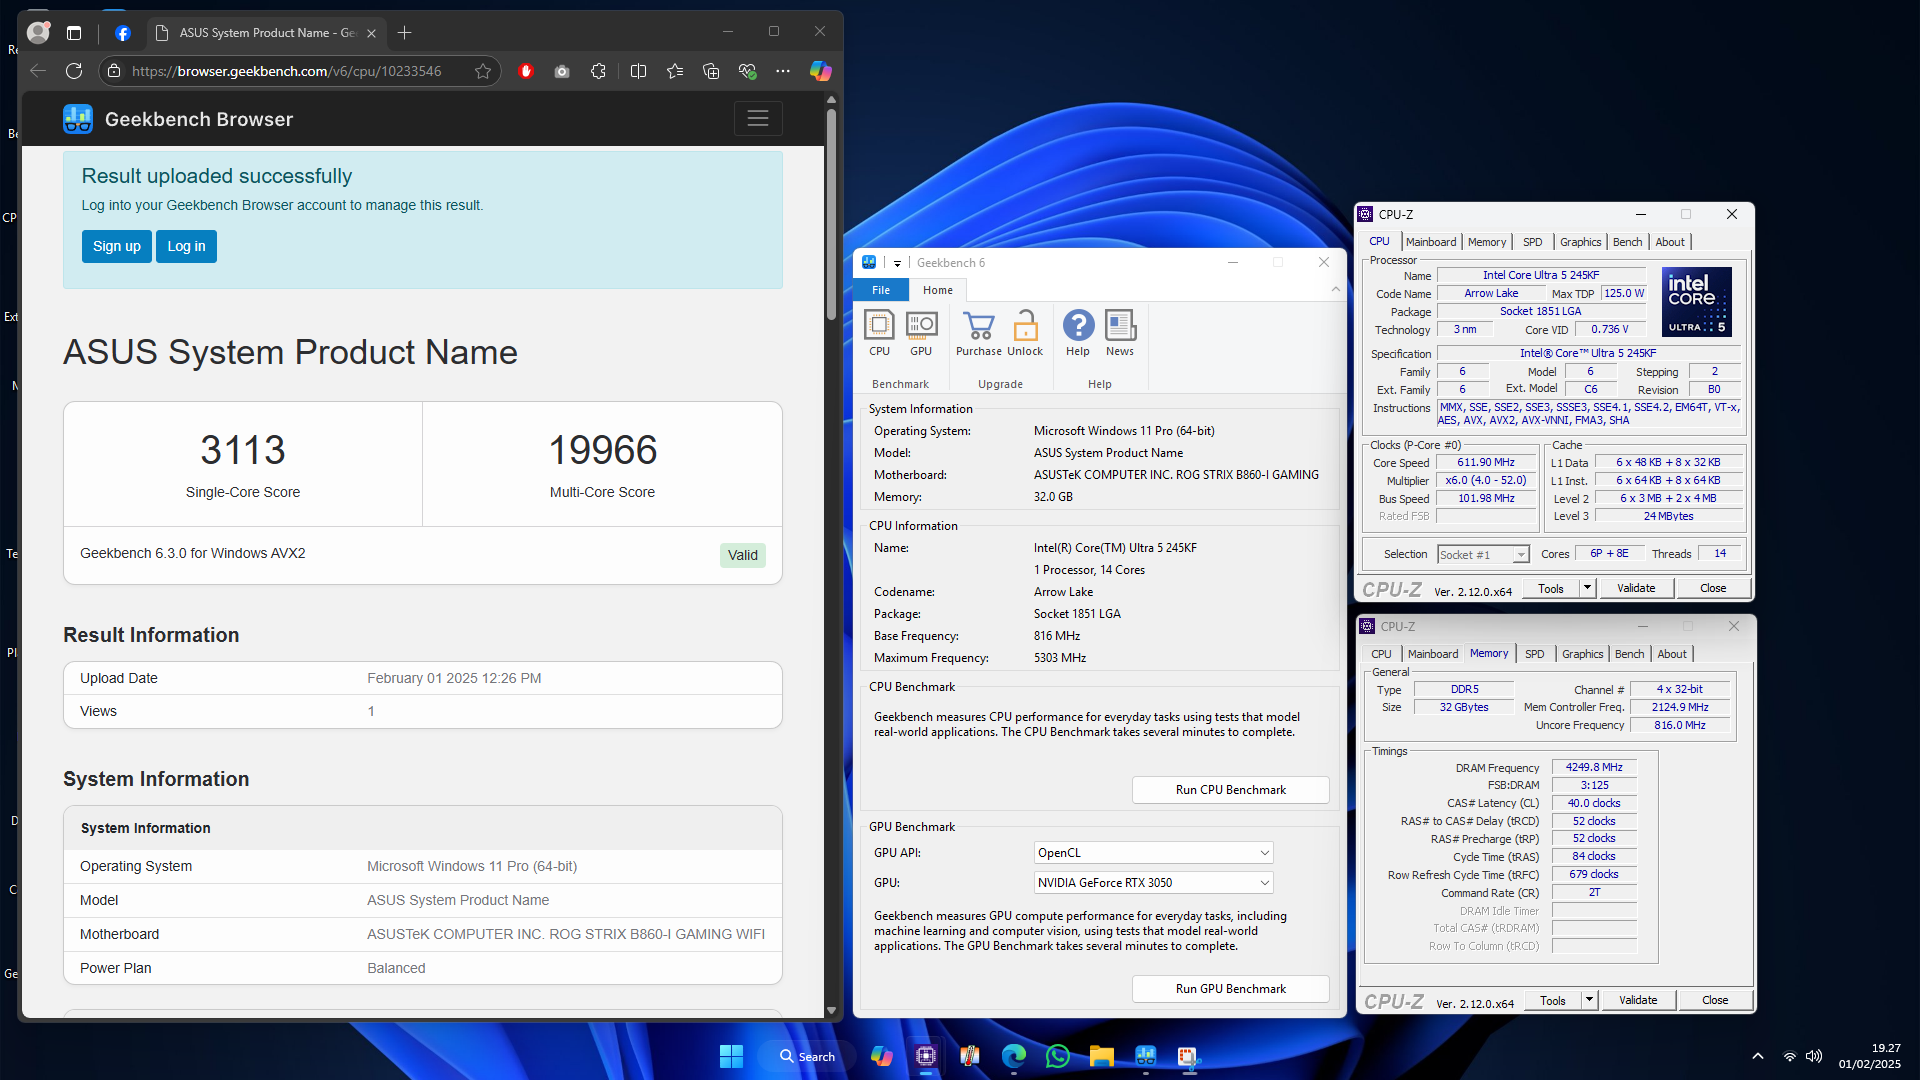The image size is (1920, 1080).
Task: Click Run GPU Benchmark button
Action: pyautogui.click(x=1230, y=989)
